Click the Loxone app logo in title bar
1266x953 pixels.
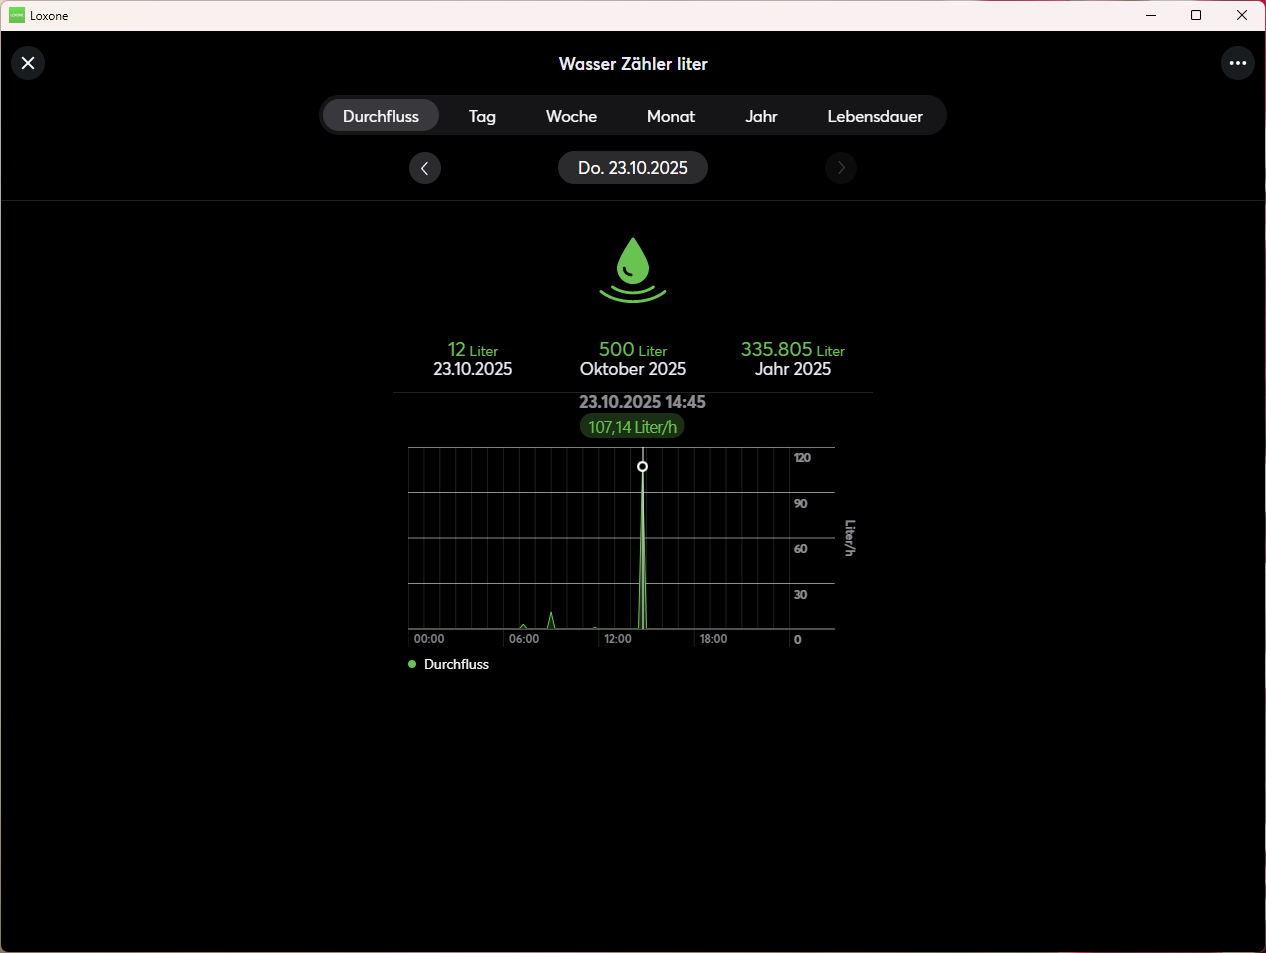[x=17, y=15]
